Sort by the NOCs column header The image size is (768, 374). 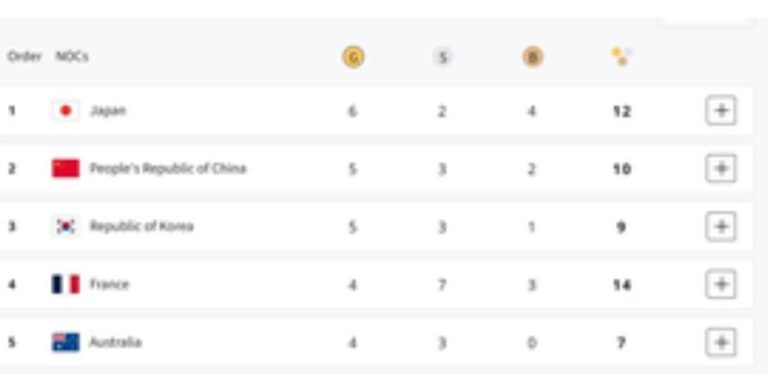pyautogui.click(x=72, y=57)
